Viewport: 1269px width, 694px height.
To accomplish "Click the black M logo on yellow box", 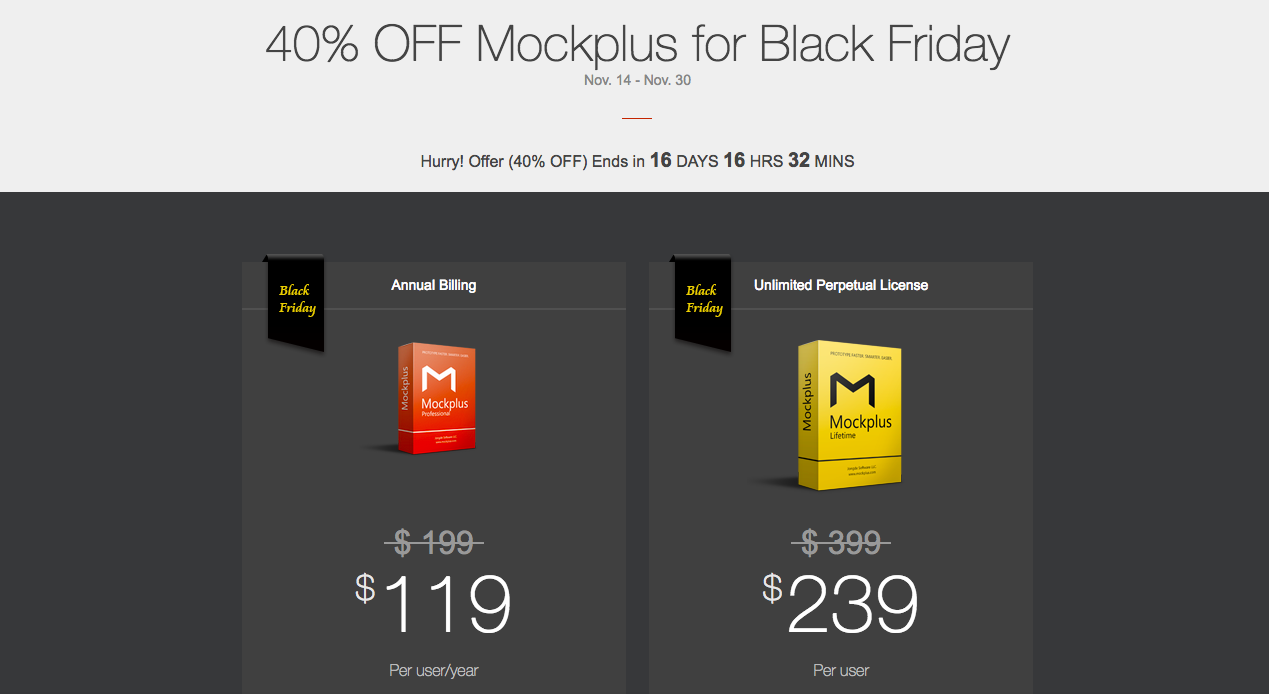I will [x=855, y=389].
